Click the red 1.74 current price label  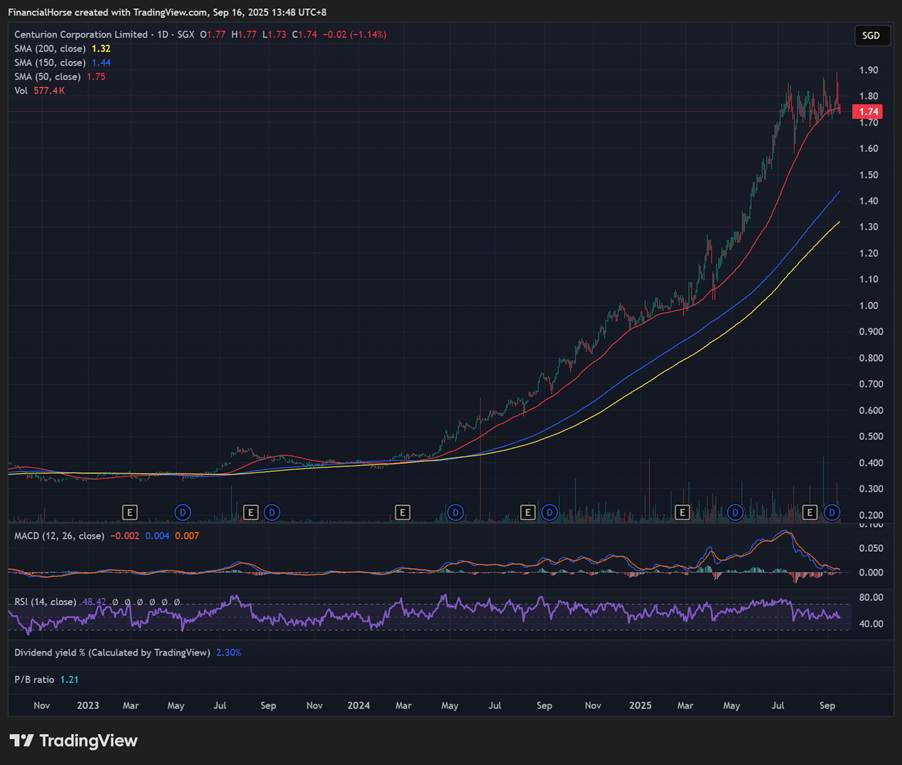868,112
